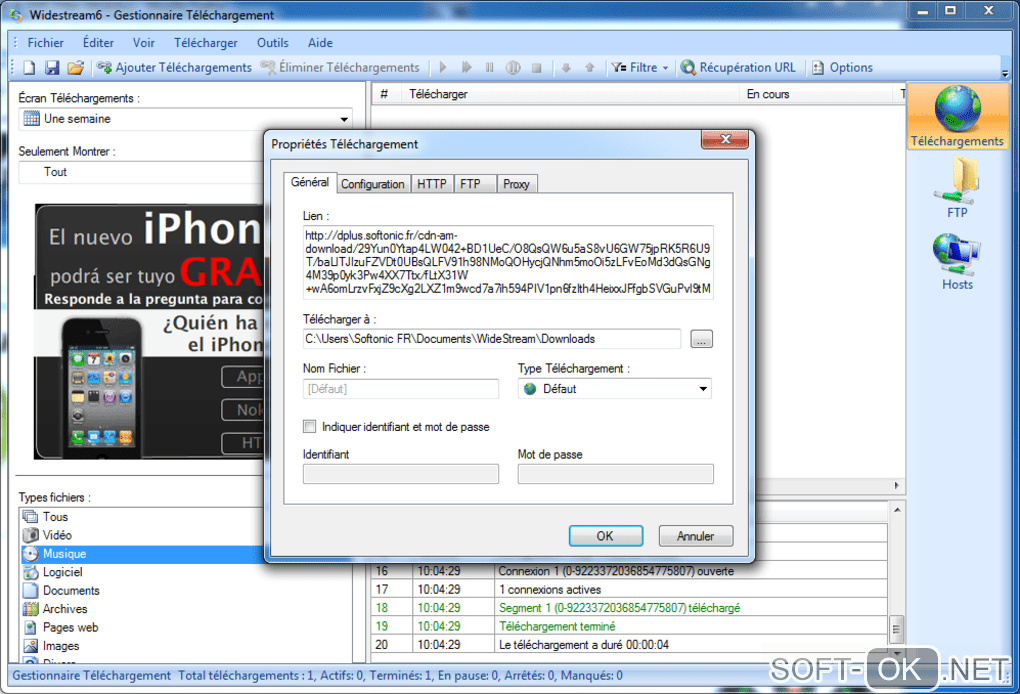
Task: Open the Éditer menu
Action: (x=98, y=43)
